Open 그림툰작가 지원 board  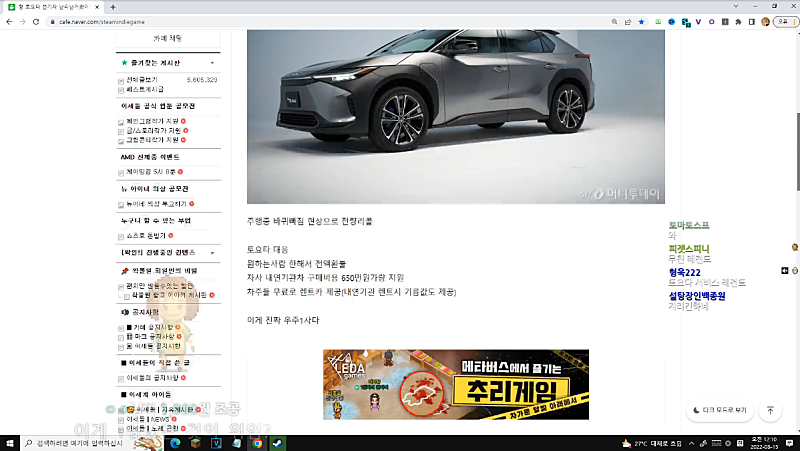click(152, 140)
